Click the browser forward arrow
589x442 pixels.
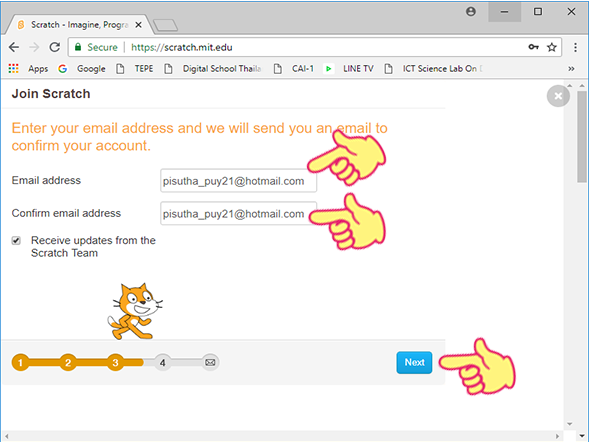[x=34, y=47]
